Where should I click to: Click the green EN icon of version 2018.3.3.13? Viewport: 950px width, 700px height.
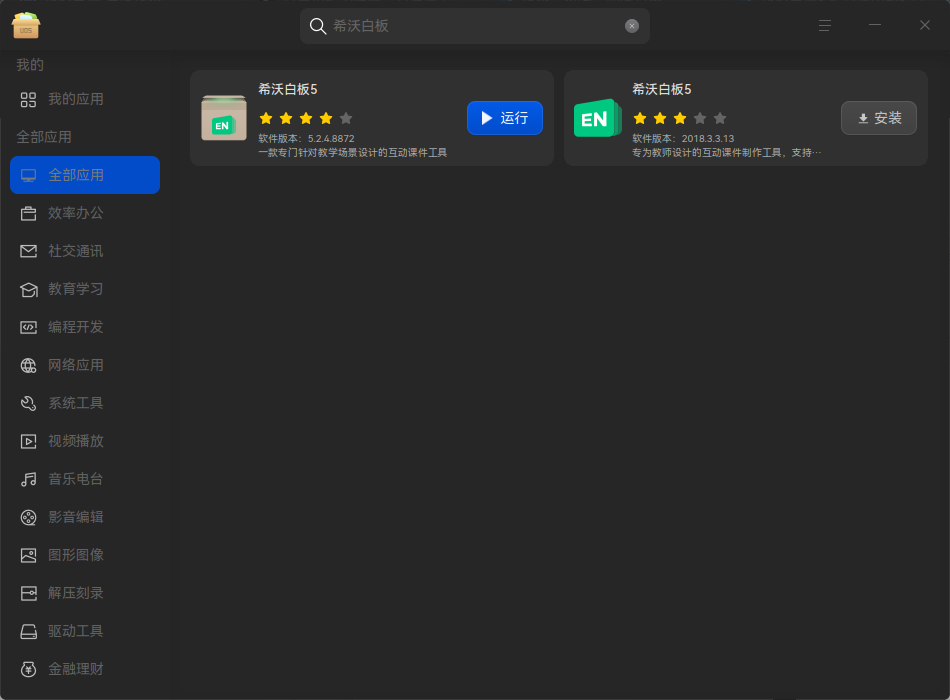click(x=597, y=118)
